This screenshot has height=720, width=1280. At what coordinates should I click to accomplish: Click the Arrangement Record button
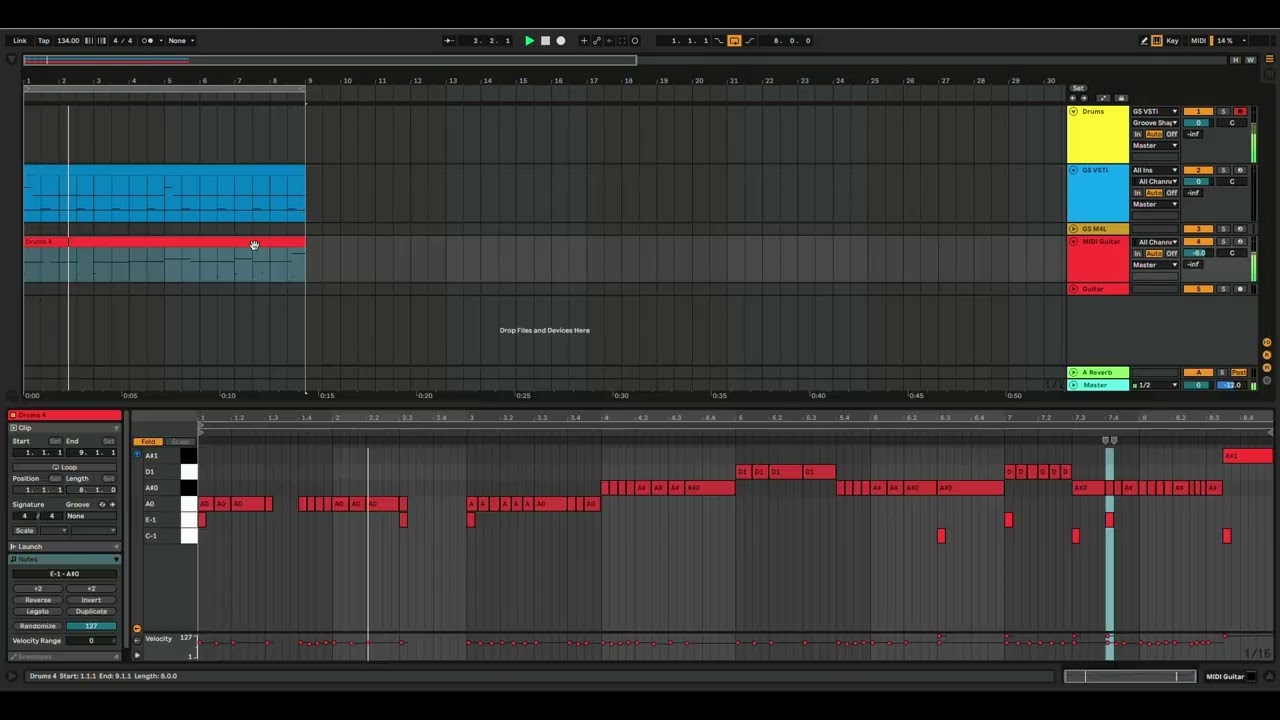click(x=560, y=41)
